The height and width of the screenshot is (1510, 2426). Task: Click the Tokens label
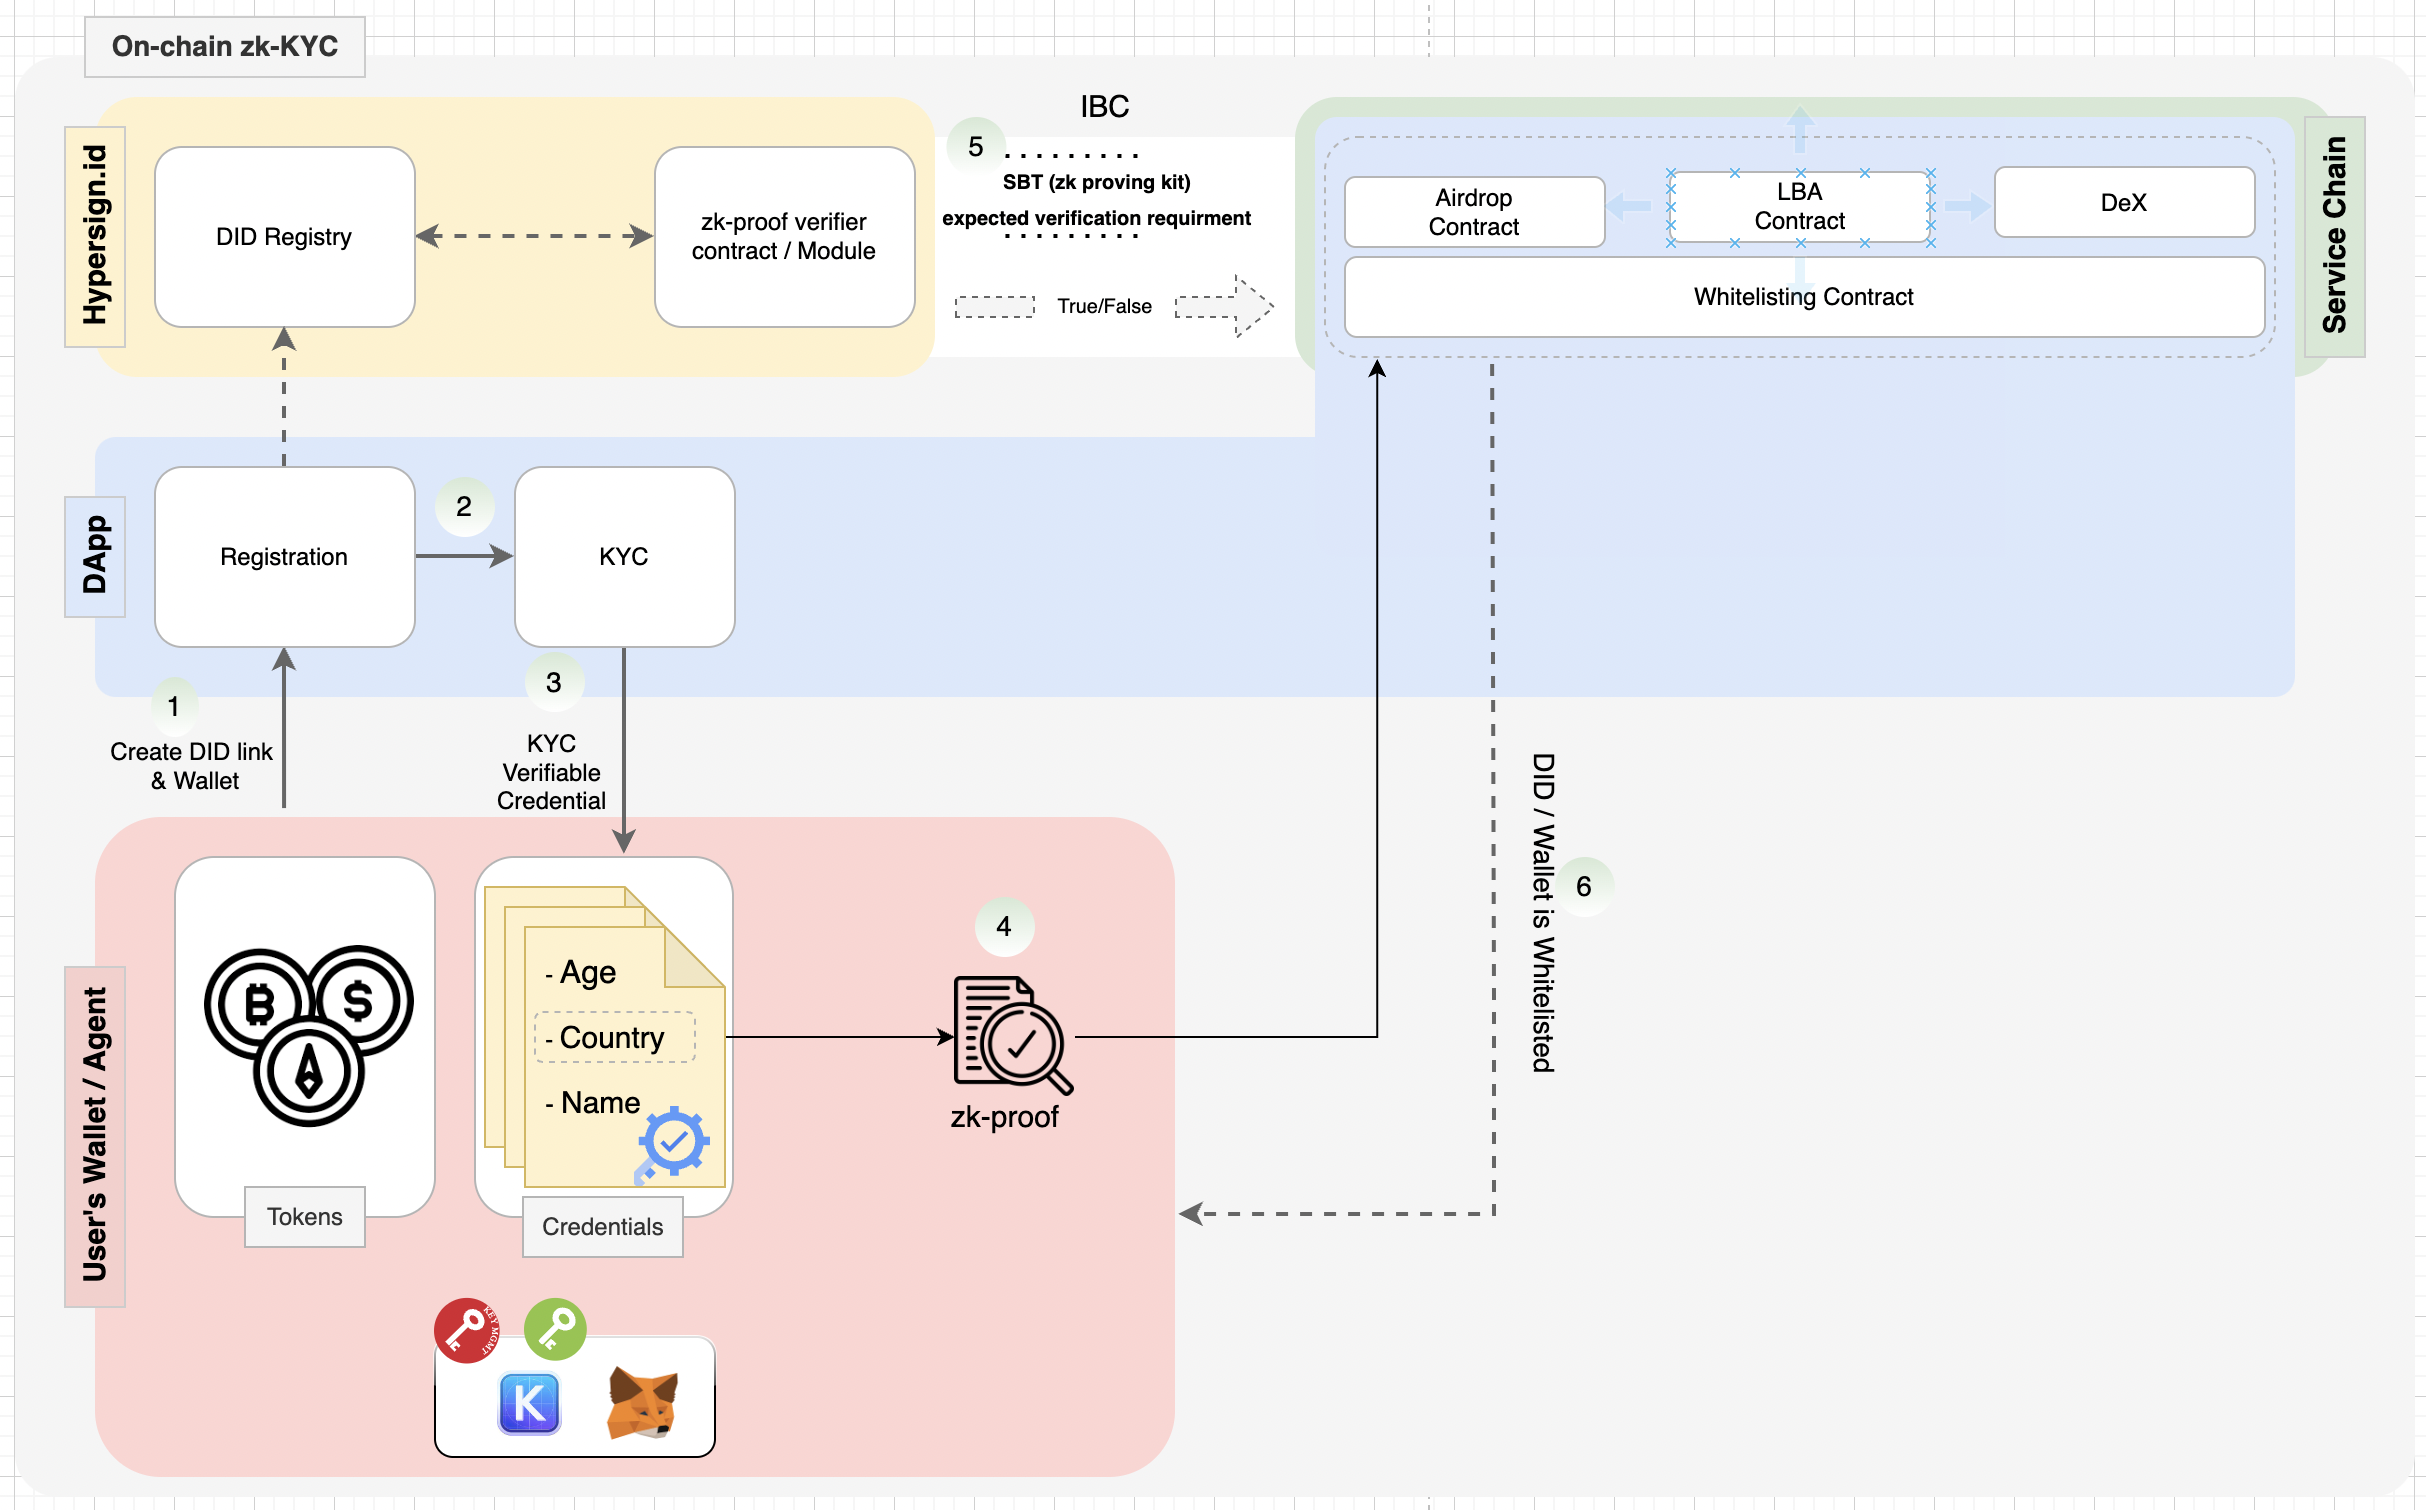(x=305, y=1217)
